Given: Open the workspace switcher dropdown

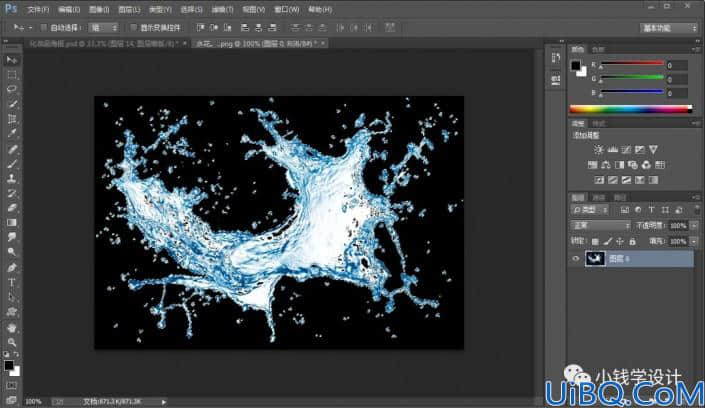Looking at the screenshot, I should tap(669, 28).
